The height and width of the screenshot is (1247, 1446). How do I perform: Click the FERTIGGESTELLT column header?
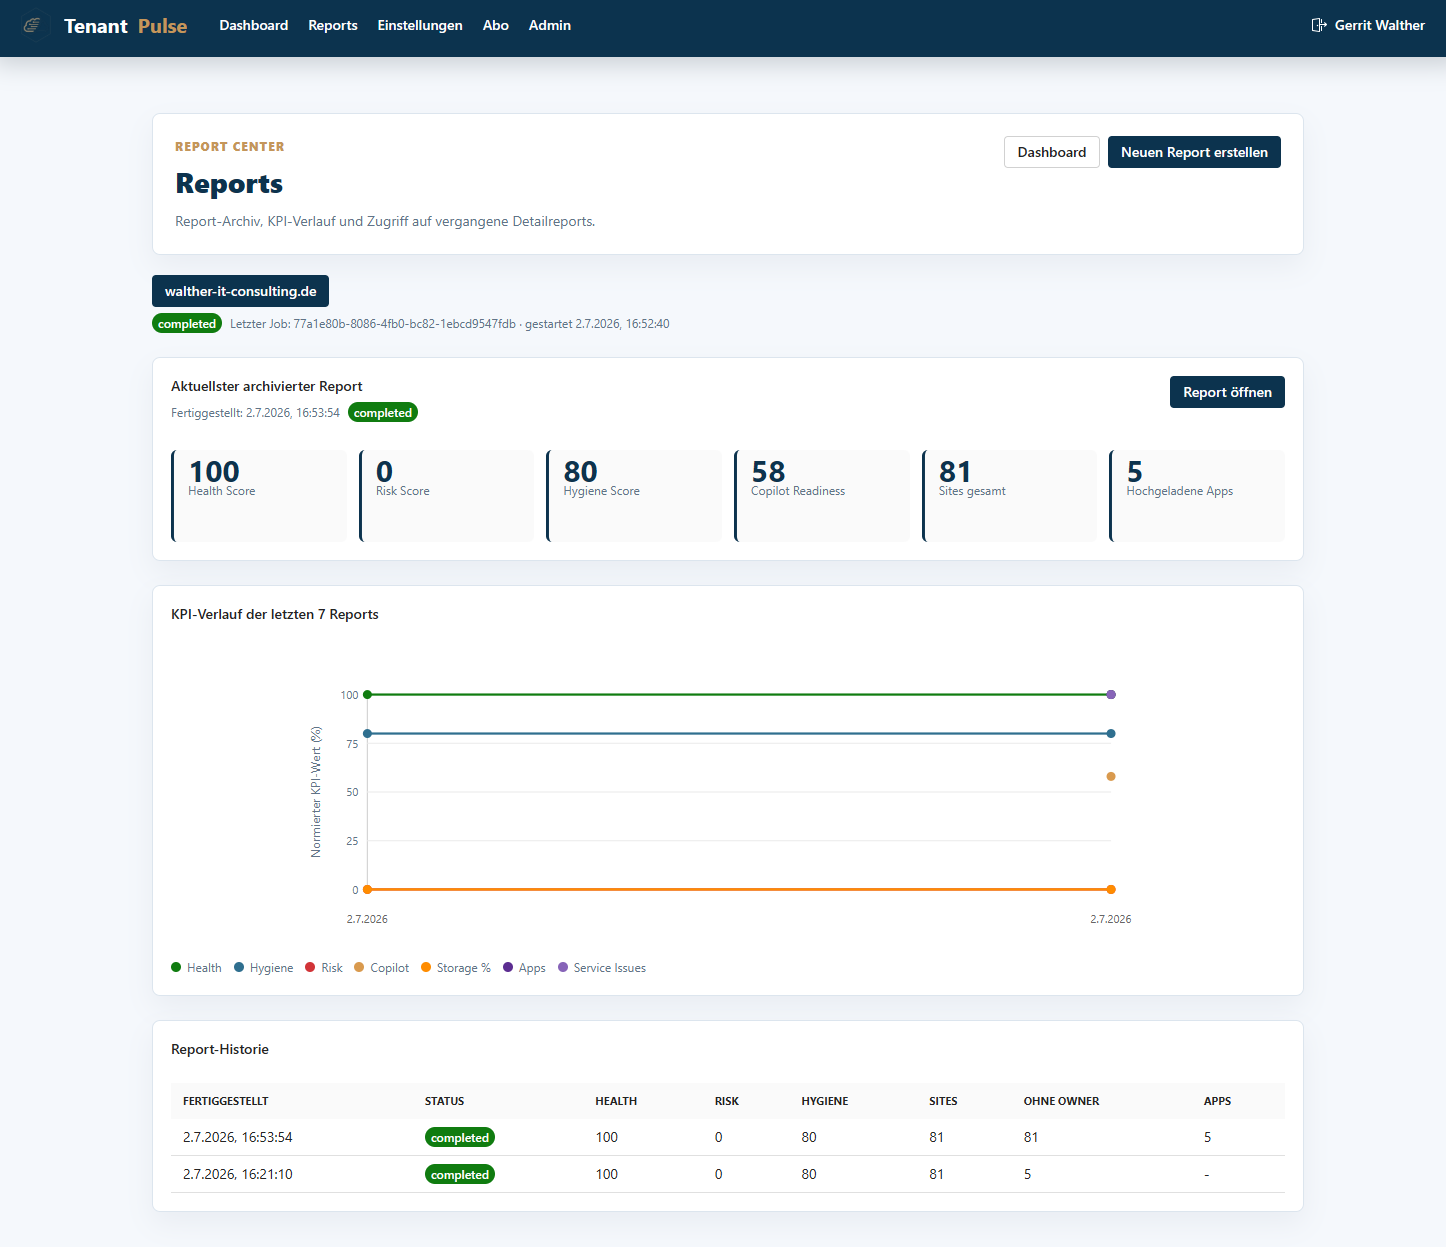pyautogui.click(x=226, y=1101)
